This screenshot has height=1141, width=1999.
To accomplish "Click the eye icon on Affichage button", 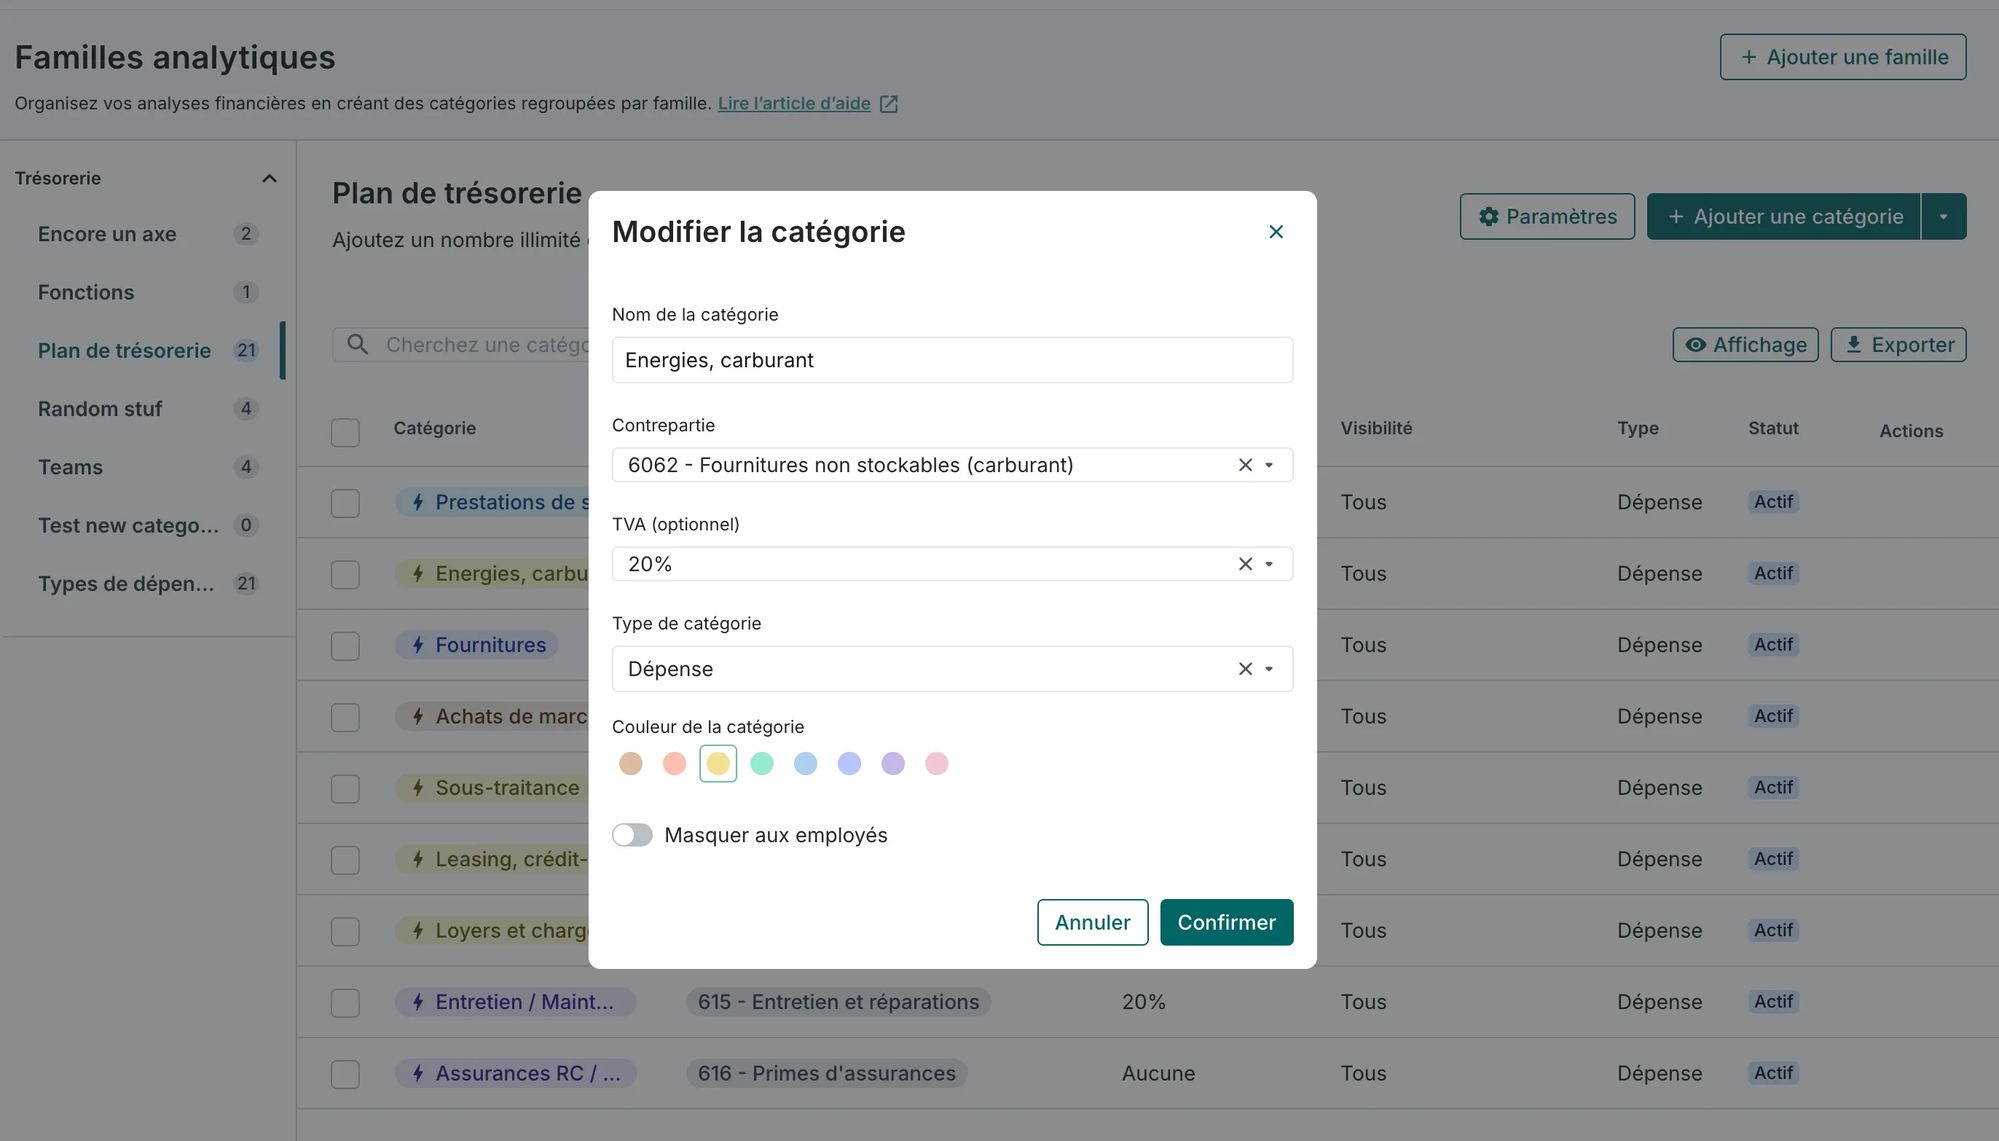I will click(x=1695, y=345).
